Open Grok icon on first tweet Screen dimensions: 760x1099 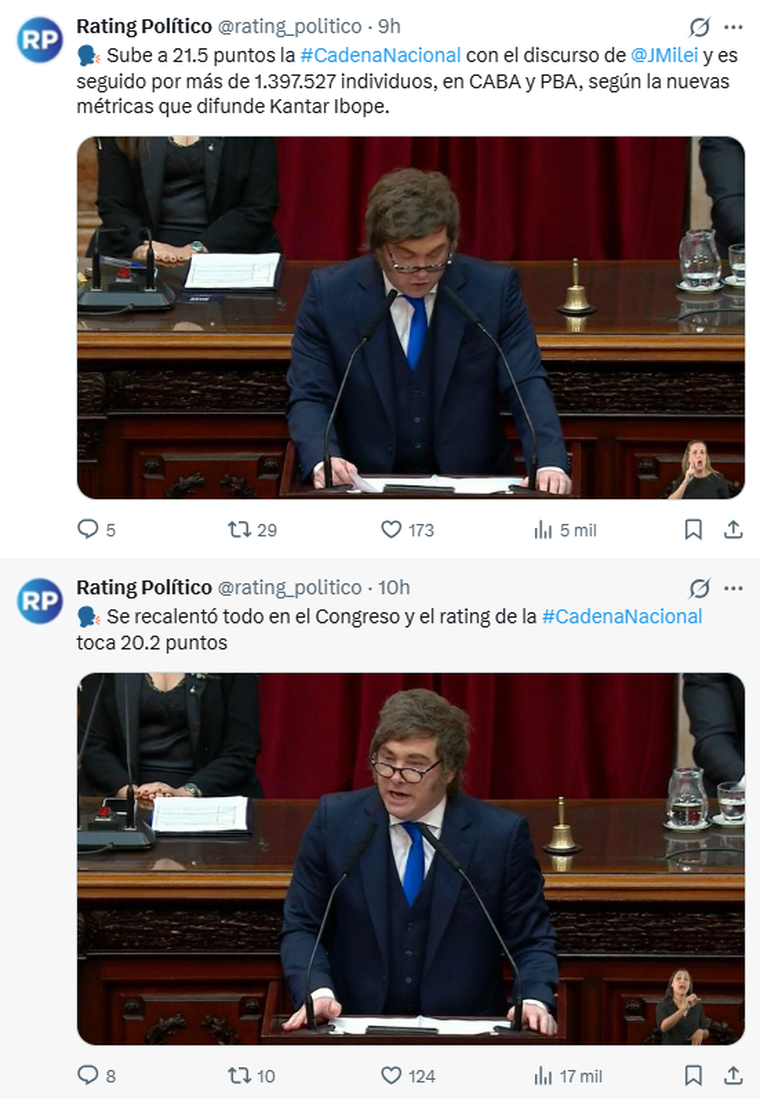(700, 27)
